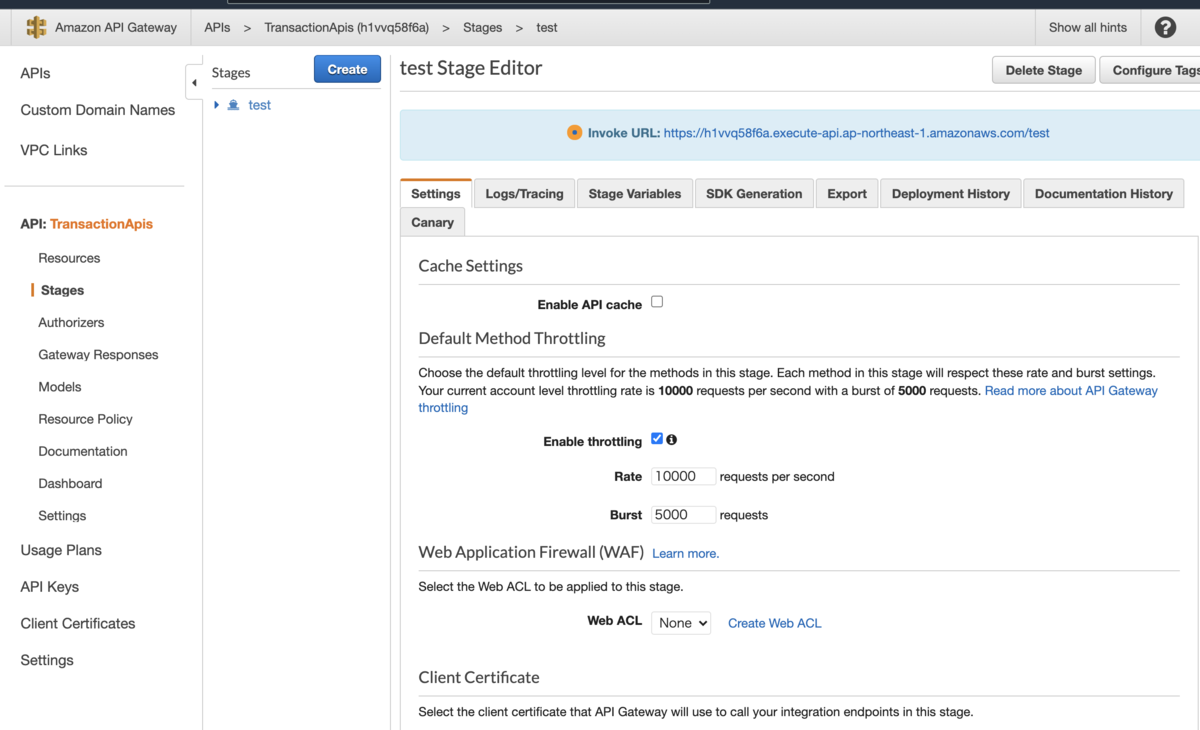This screenshot has width=1200, height=730.
Task: Open Models in the sidebar
Action: point(60,387)
